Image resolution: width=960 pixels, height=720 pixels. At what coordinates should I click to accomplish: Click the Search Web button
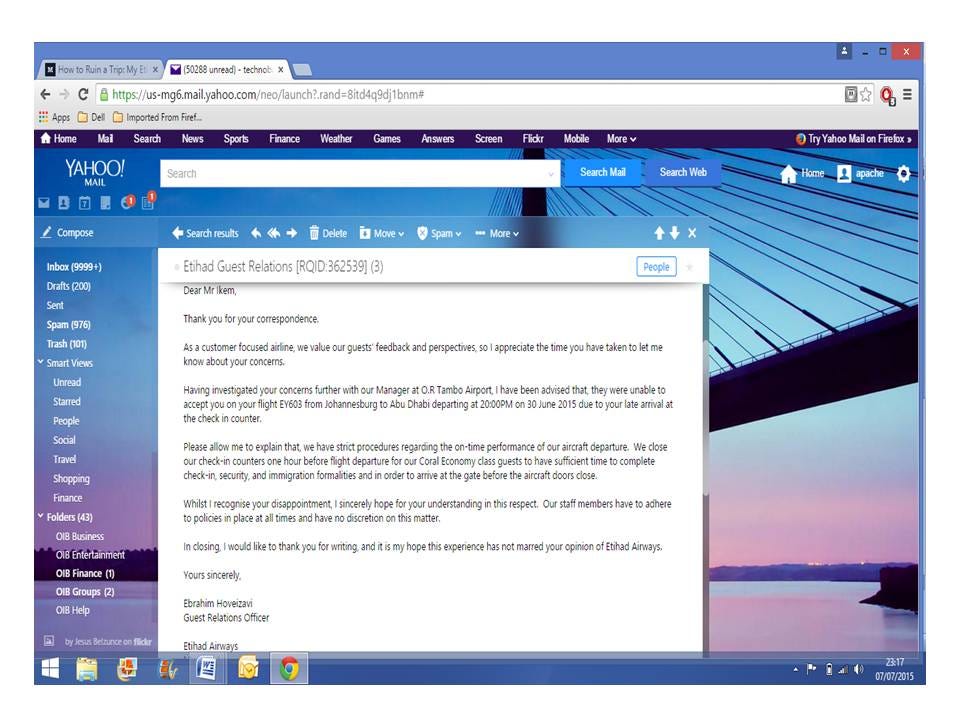pos(683,173)
